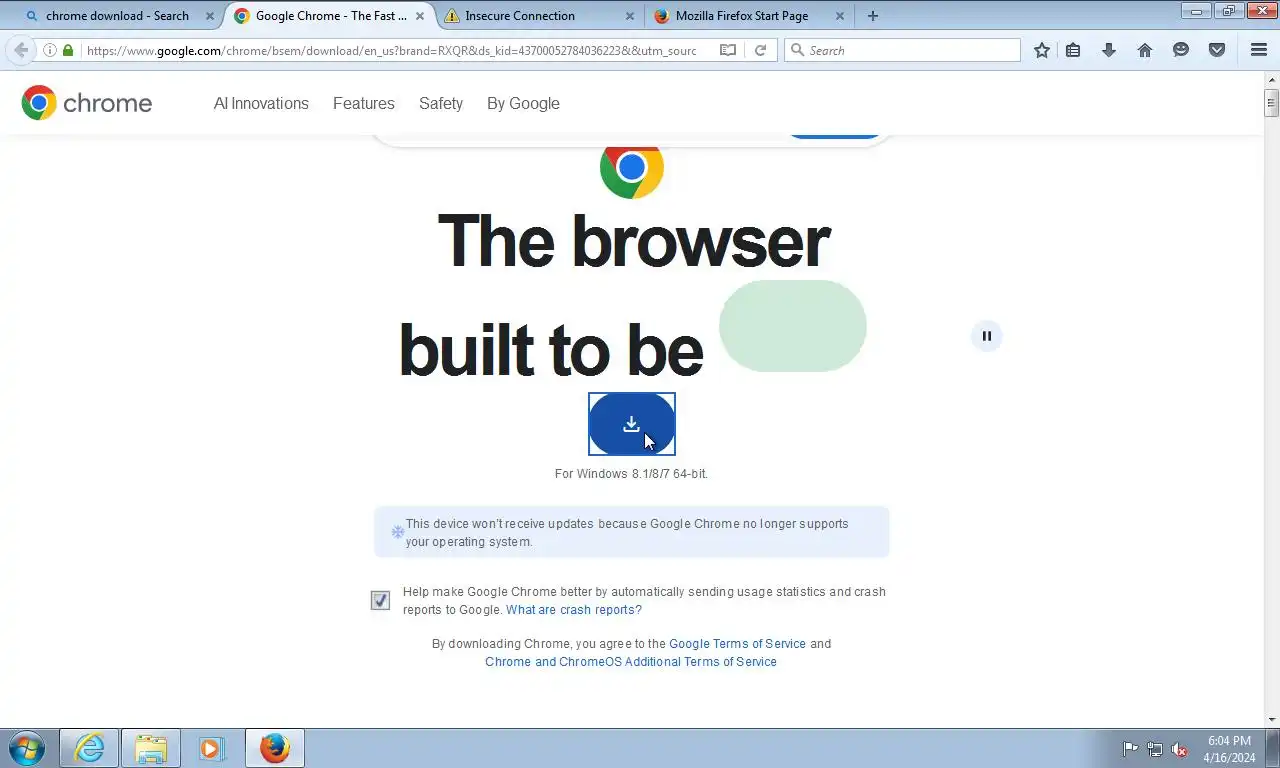The width and height of the screenshot is (1280, 768).
Task: Open the Safety menu item
Action: click(x=441, y=103)
